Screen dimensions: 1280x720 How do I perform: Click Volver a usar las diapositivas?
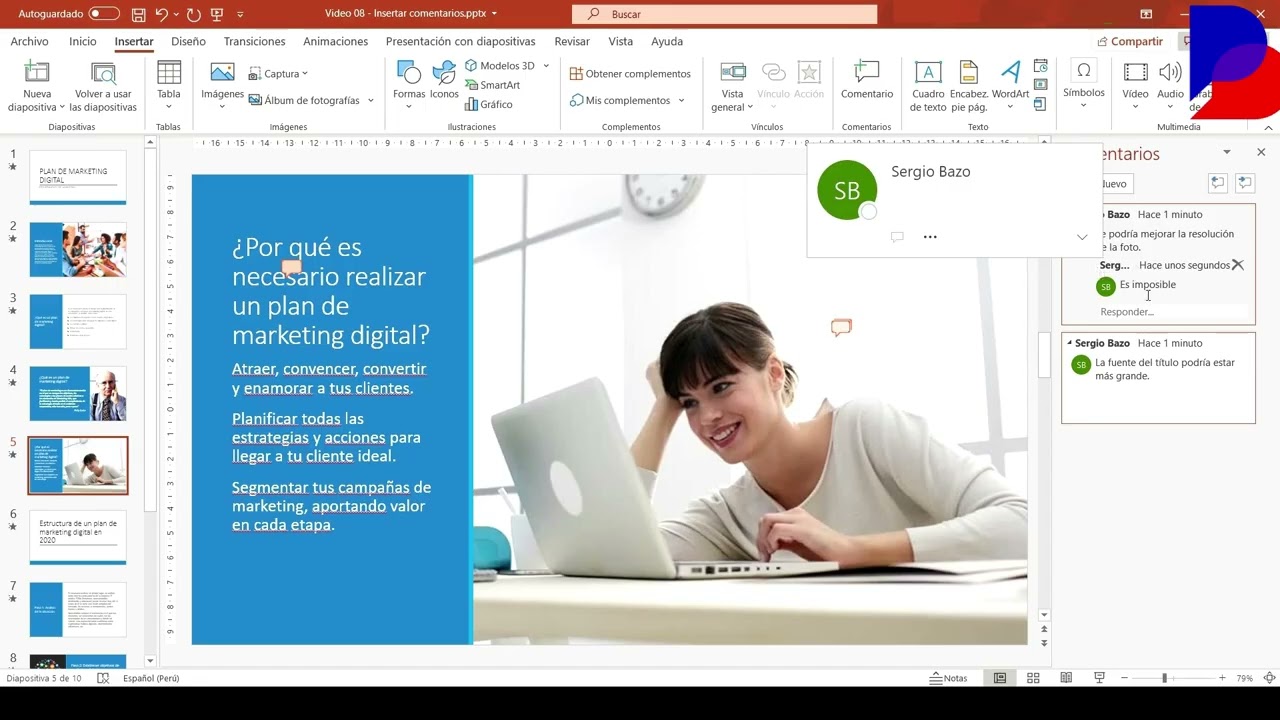[x=104, y=86]
